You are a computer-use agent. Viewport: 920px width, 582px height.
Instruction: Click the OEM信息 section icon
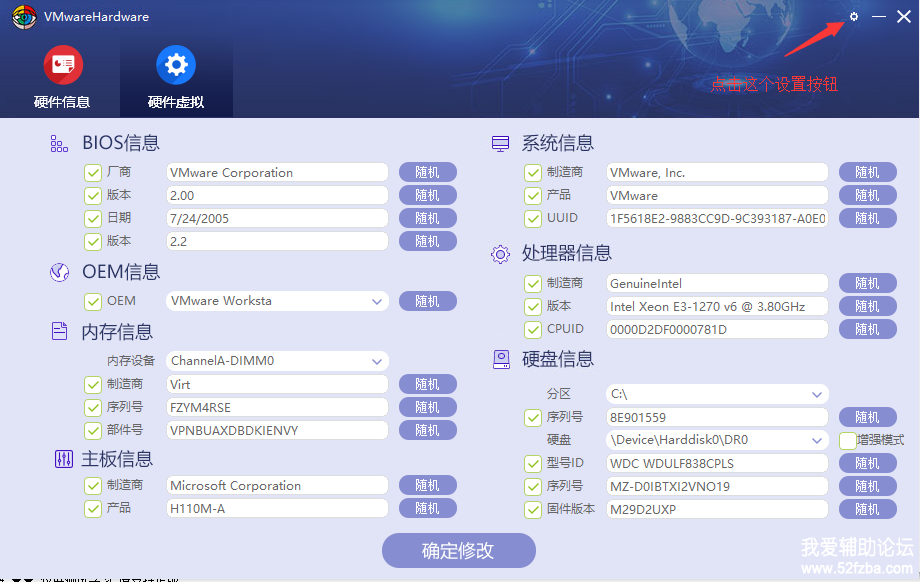point(59,272)
